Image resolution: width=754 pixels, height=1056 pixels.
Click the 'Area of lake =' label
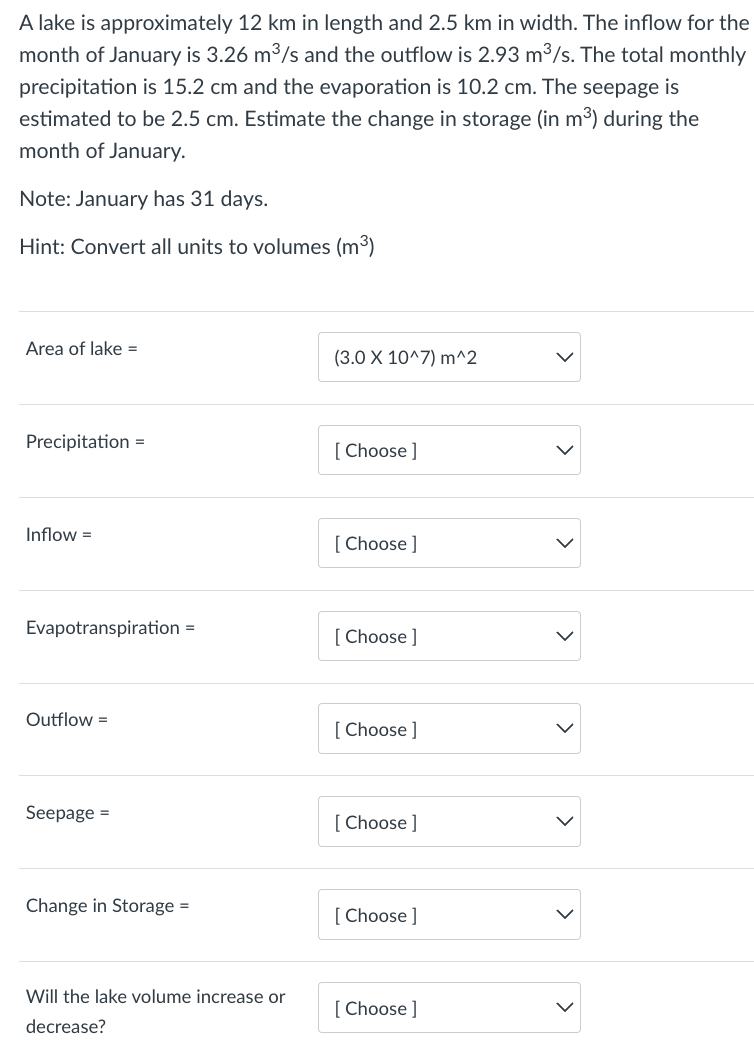(x=81, y=348)
